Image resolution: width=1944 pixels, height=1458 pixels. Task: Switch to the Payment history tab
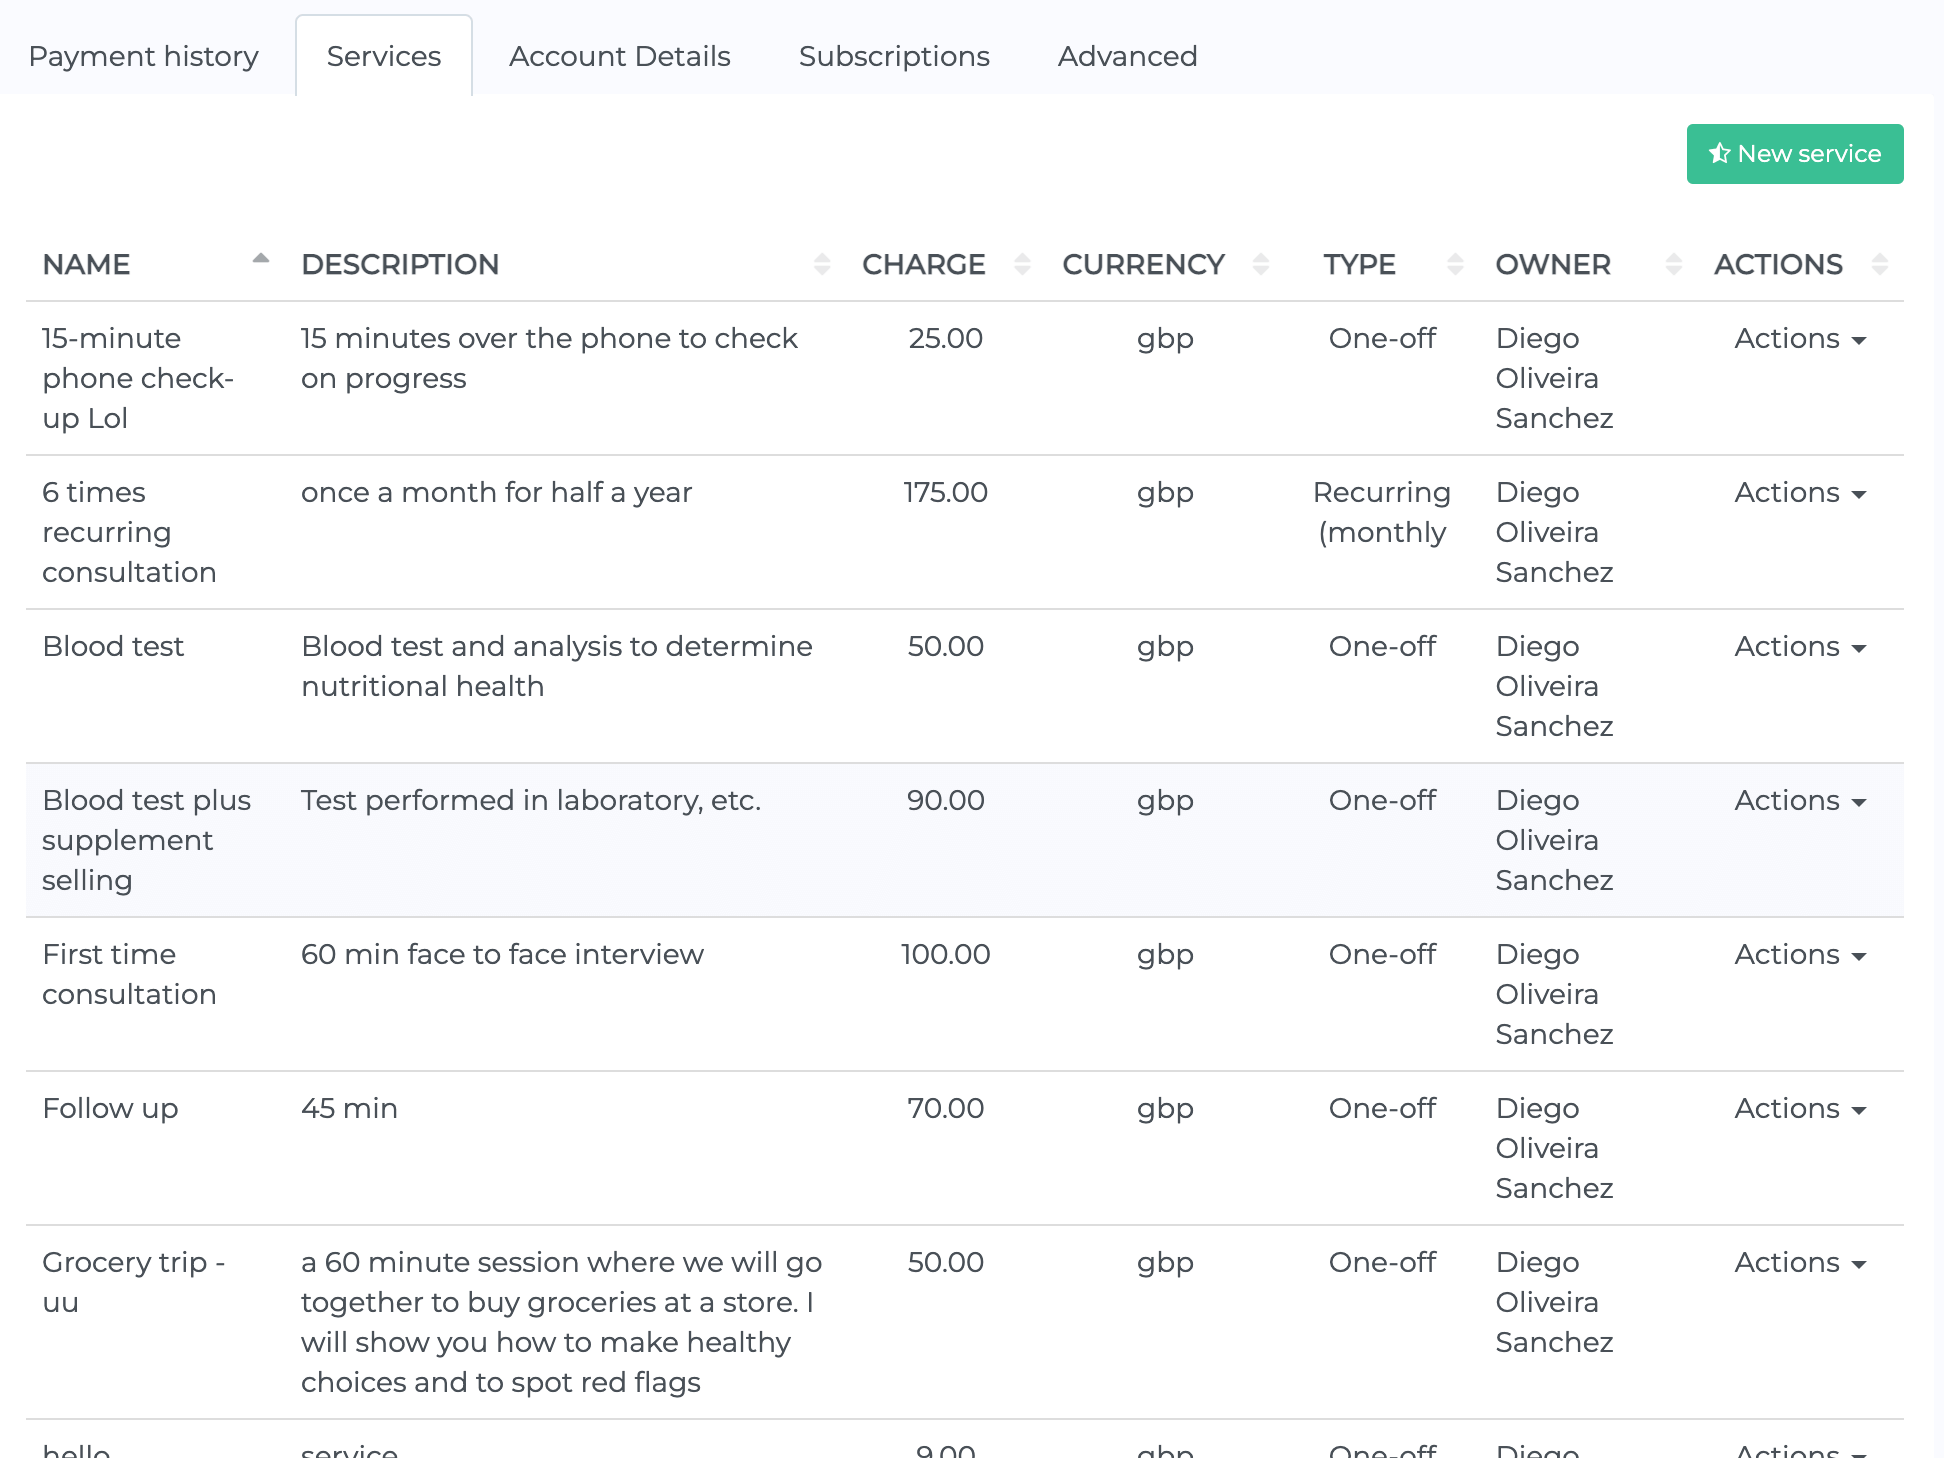coord(143,56)
